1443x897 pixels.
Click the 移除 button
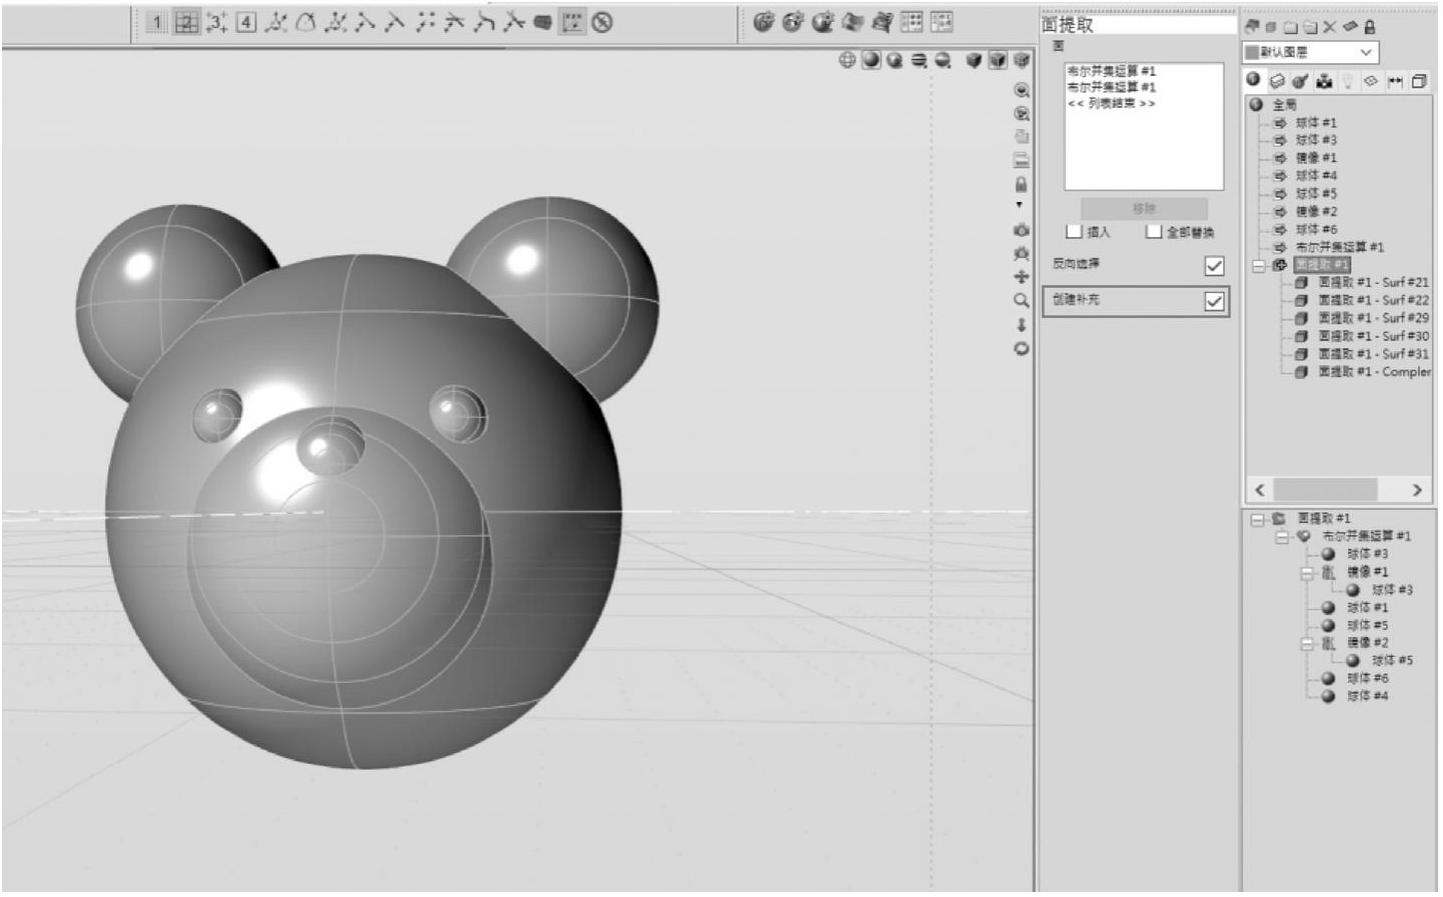click(x=1143, y=208)
